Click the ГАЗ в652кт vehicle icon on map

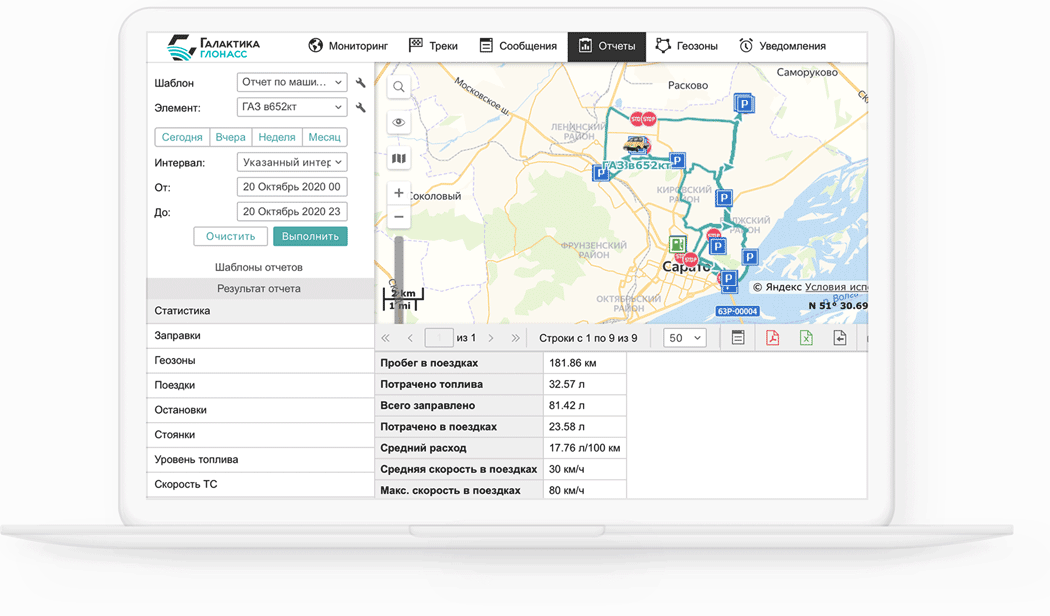pyautogui.click(x=635, y=145)
